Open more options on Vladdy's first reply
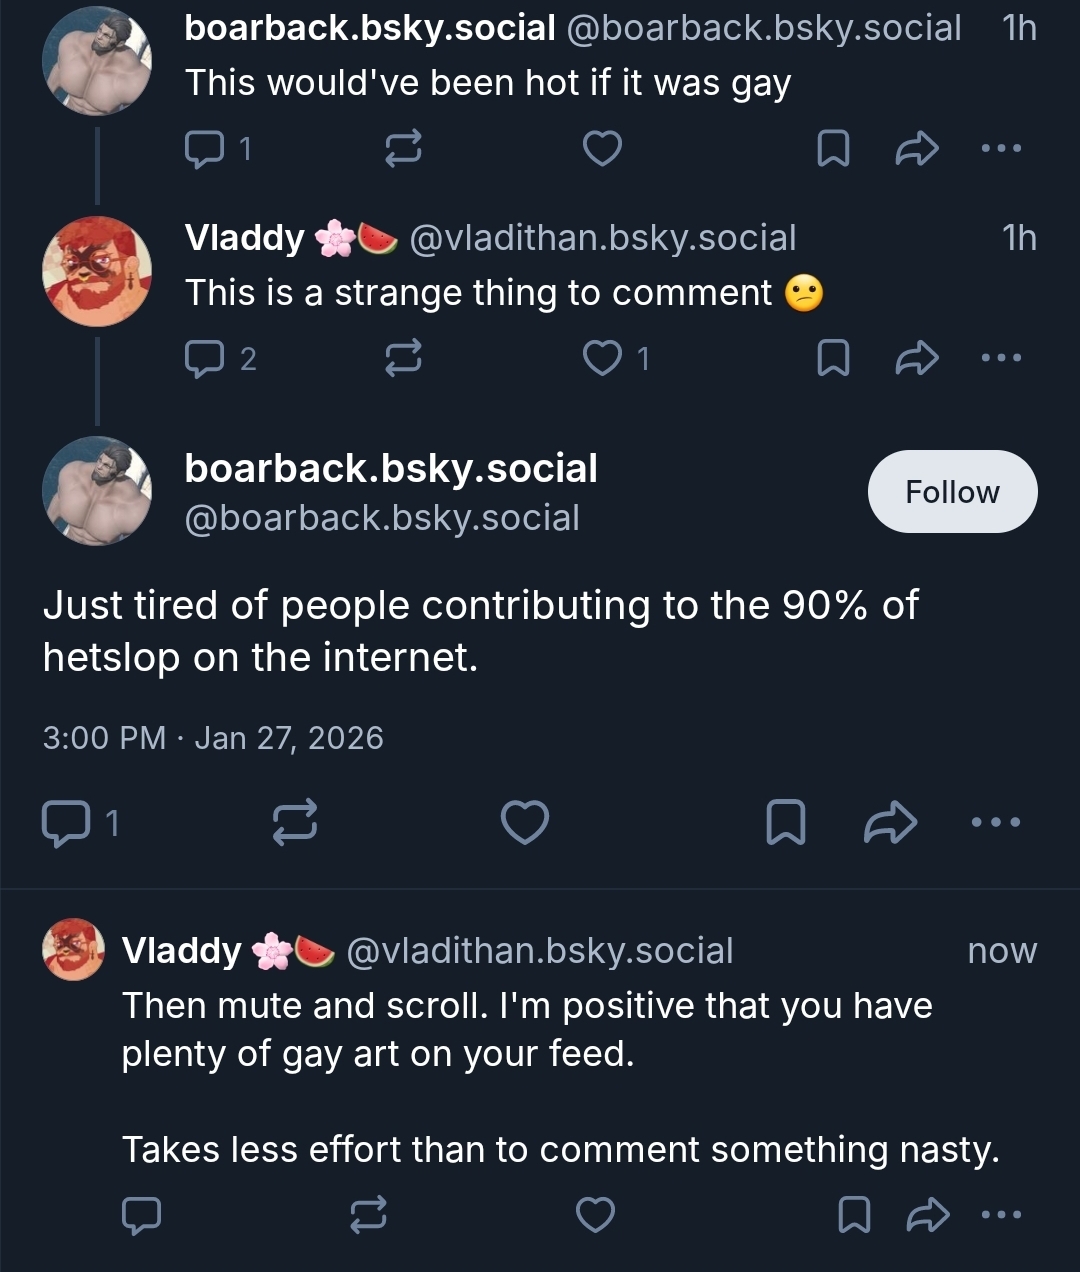The width and height of the screenshot is (1080, 1272). pyautogui.click(x=1001, y=358)
